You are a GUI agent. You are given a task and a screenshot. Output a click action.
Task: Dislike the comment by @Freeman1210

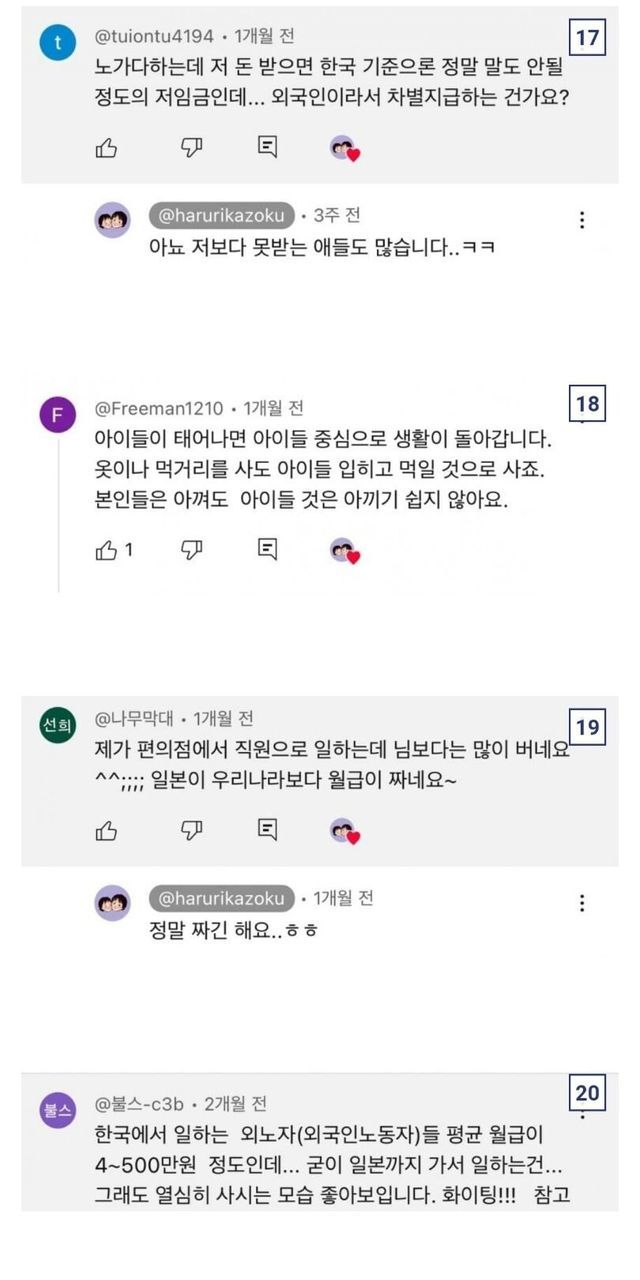(191, 549)
